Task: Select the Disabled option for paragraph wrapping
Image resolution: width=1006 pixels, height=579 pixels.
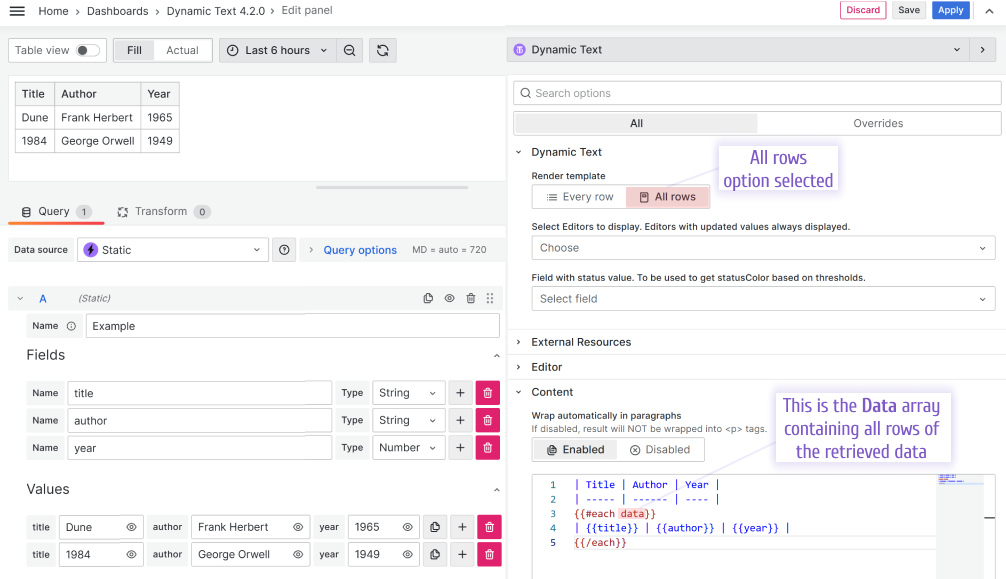Action: tap(660, 449)
